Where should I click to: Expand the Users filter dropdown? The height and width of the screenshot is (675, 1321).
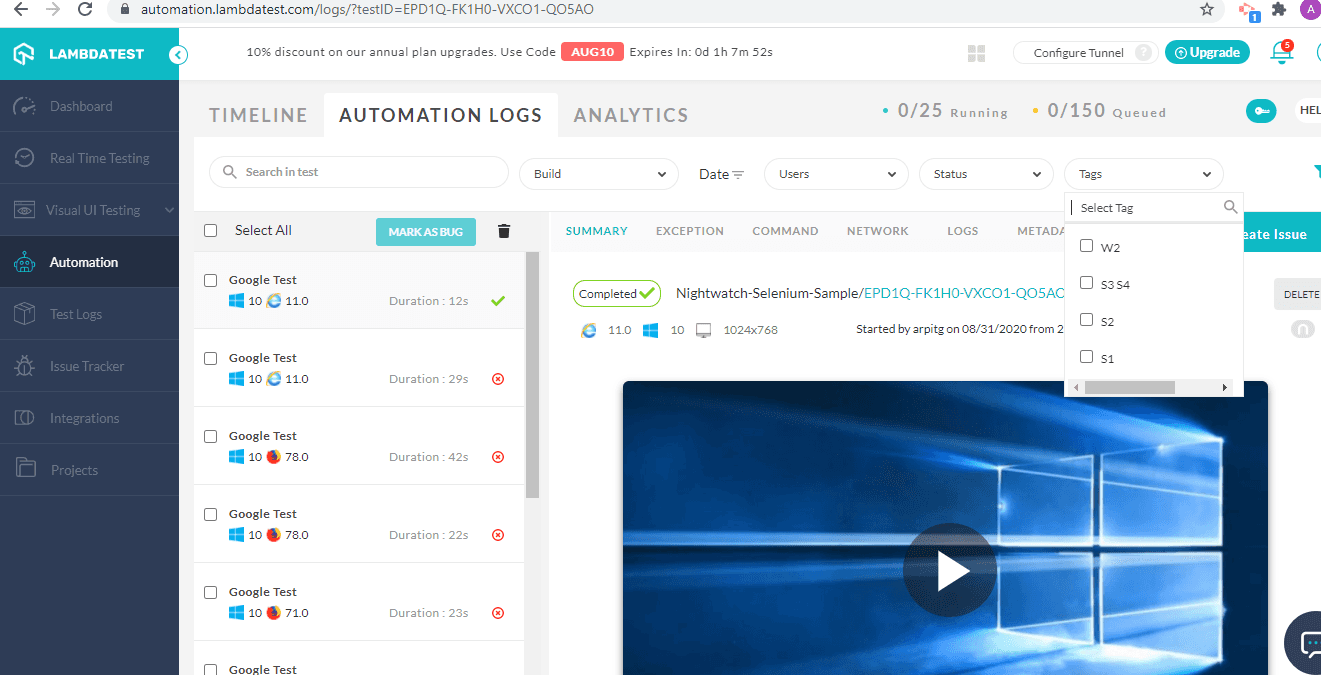pyautogui.click(x=835, y=173)
